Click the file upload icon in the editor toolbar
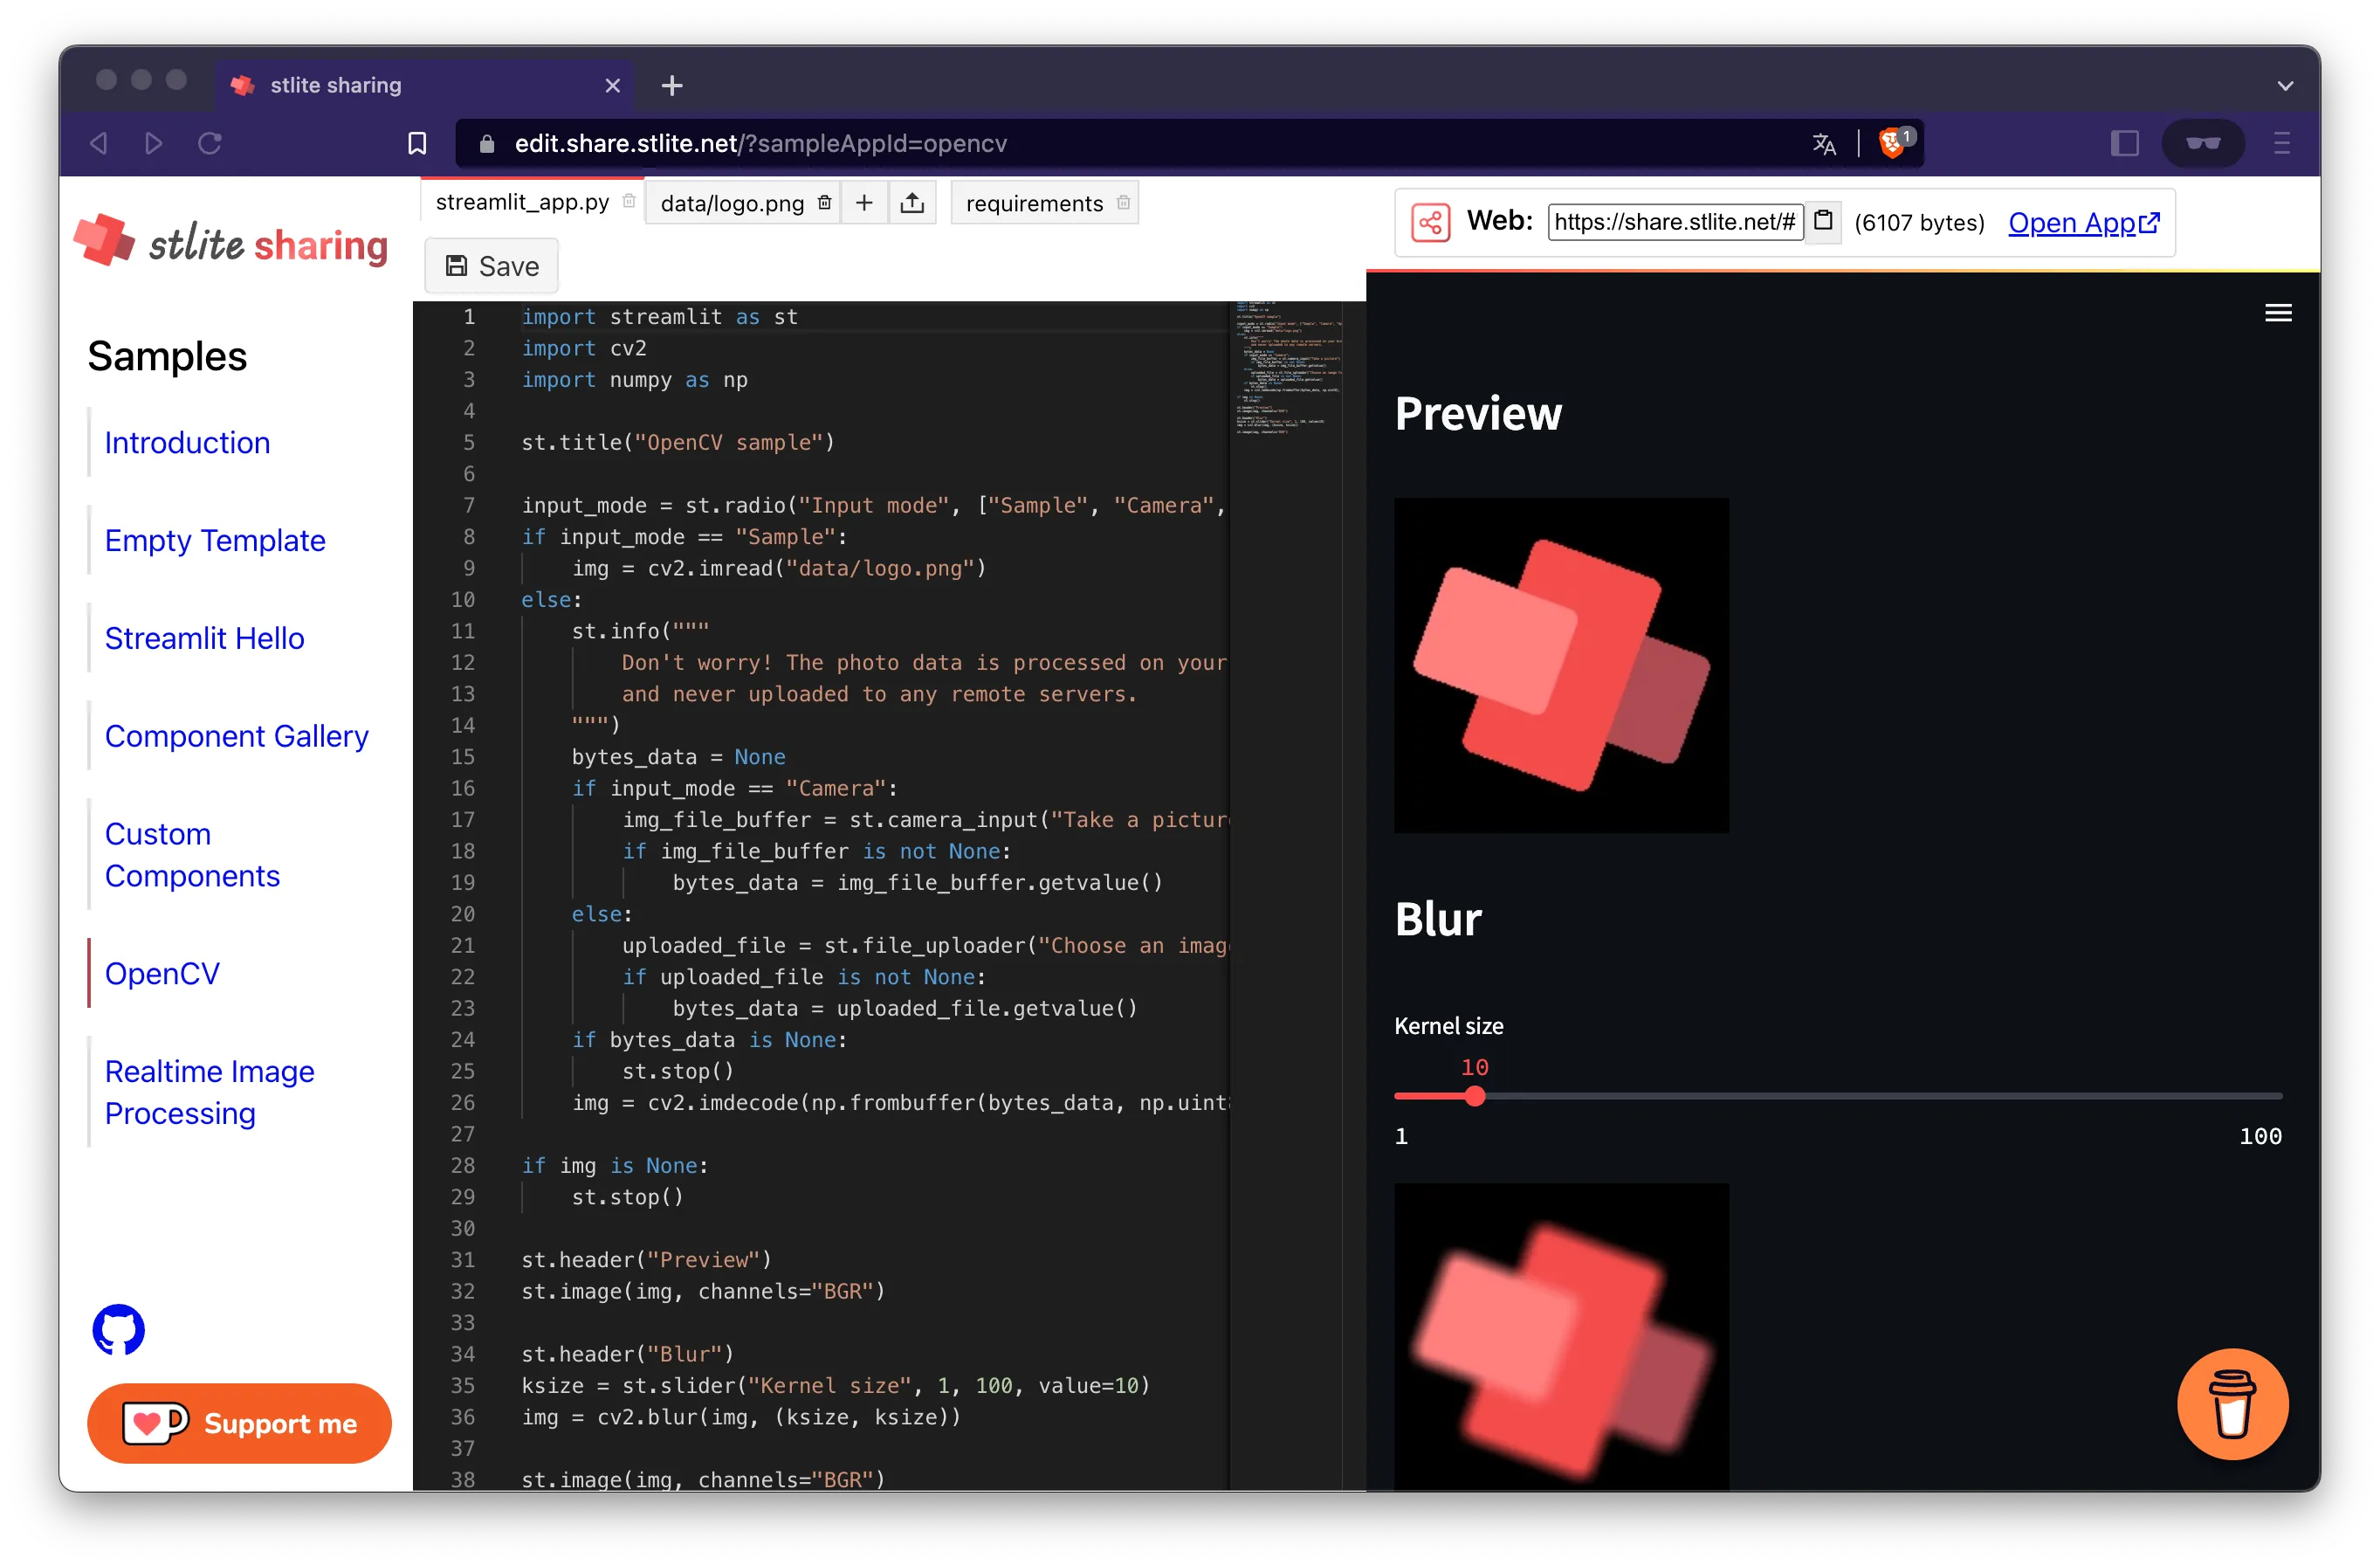 tap(912, 202)
